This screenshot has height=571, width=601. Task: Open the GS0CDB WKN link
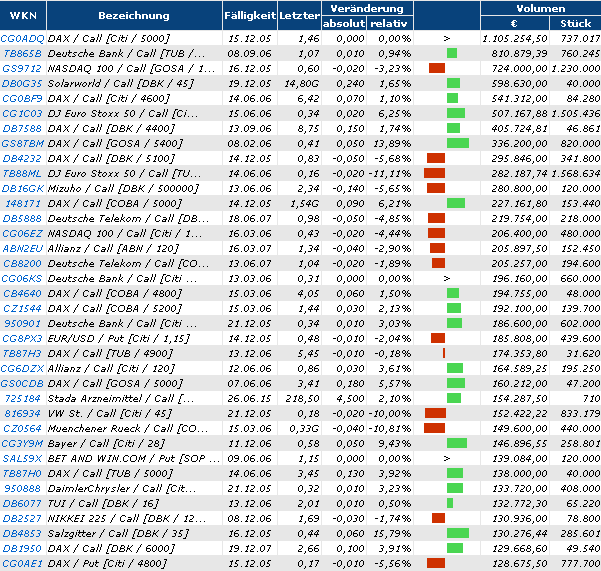(22, 384)
